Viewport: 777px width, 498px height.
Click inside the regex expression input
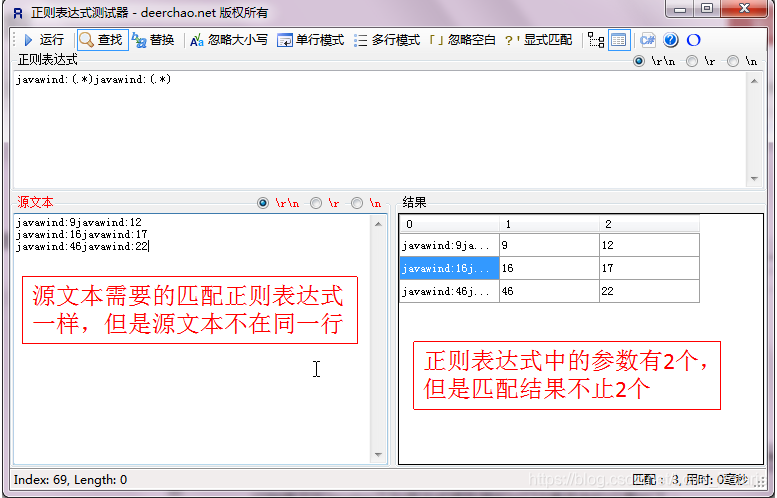click(380, 129)
